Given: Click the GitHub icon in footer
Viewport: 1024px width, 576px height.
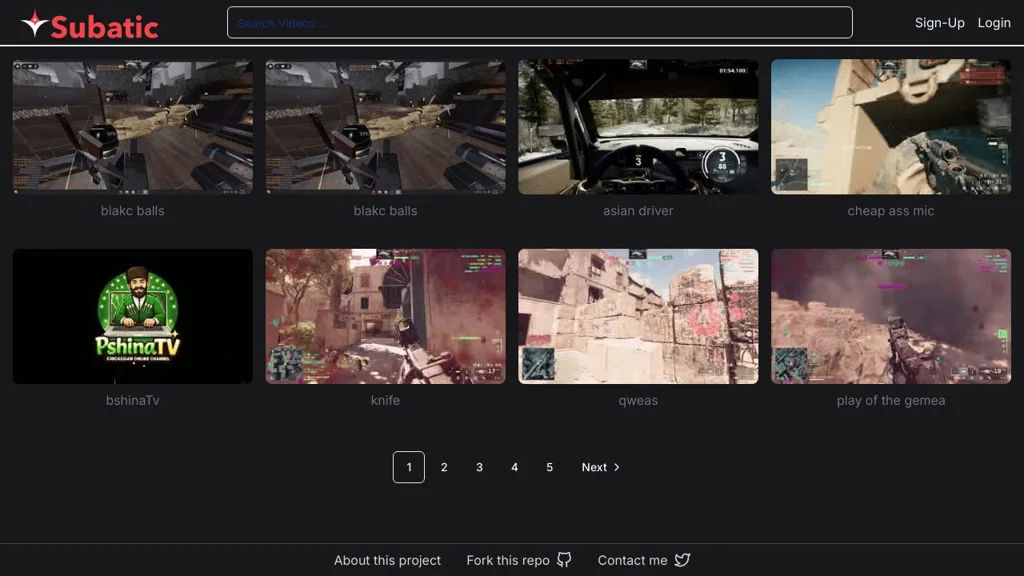Looking at the screenshot, I should tap(564, 560).
